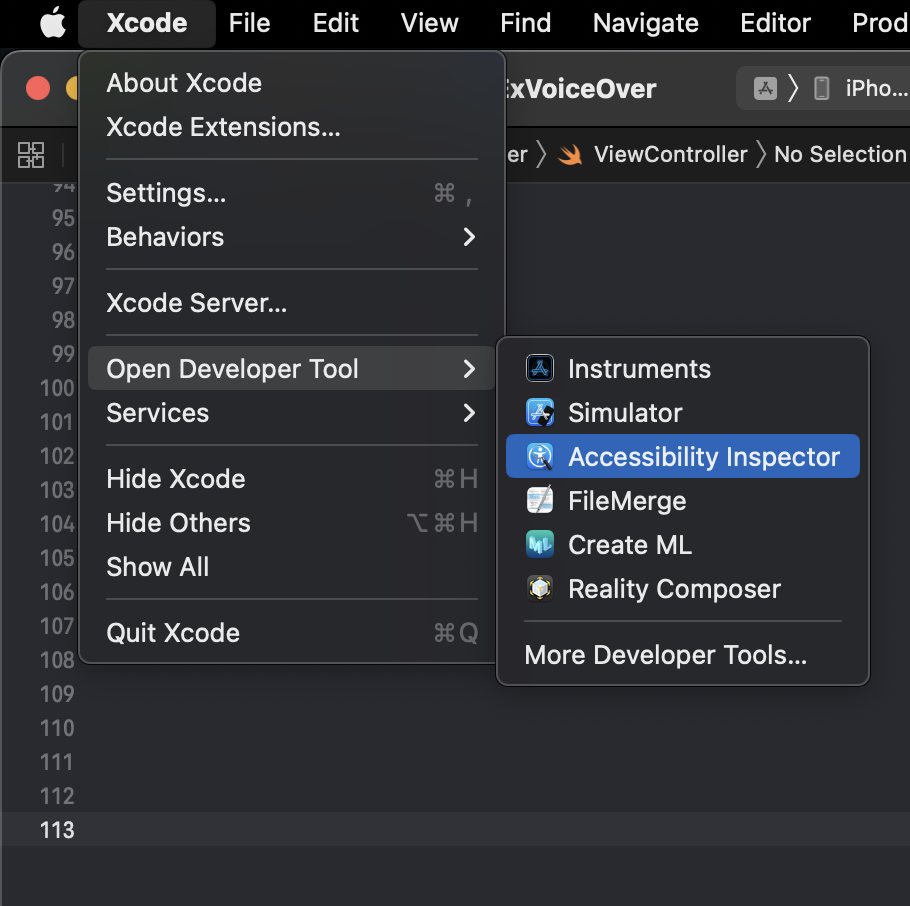910x906 pixels.
Task: Click line number 100 in gutter
Action: (57, 388)
